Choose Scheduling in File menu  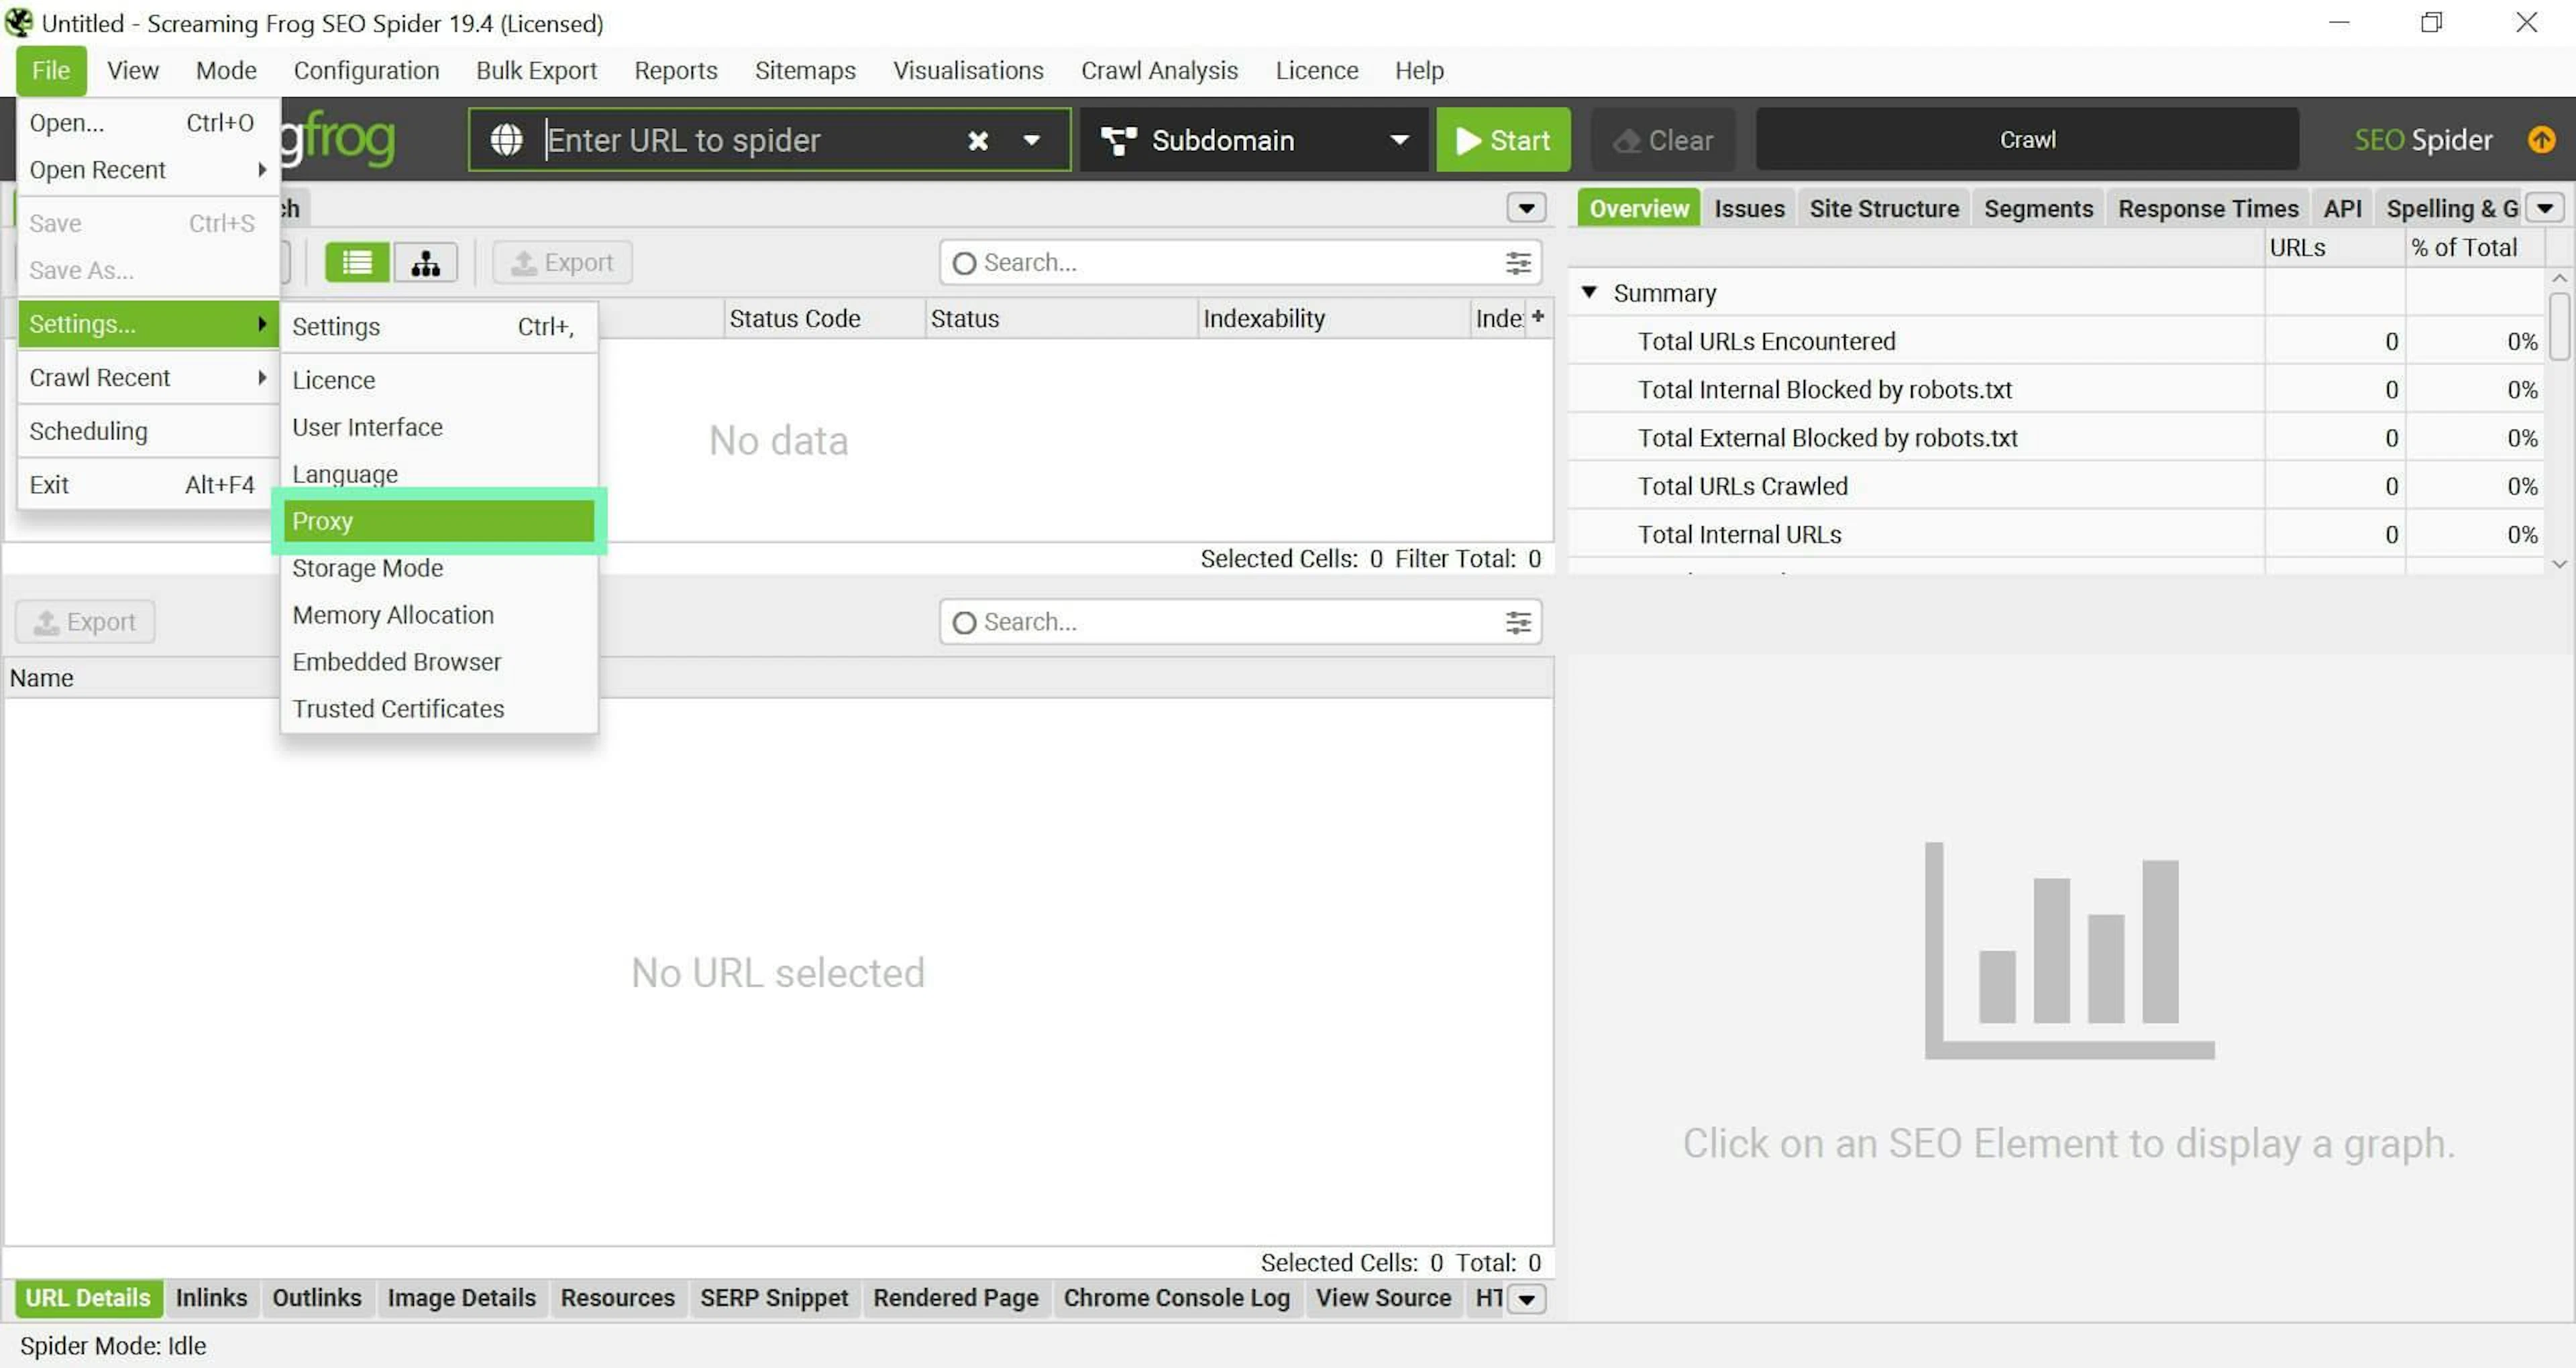click(147, 432)
